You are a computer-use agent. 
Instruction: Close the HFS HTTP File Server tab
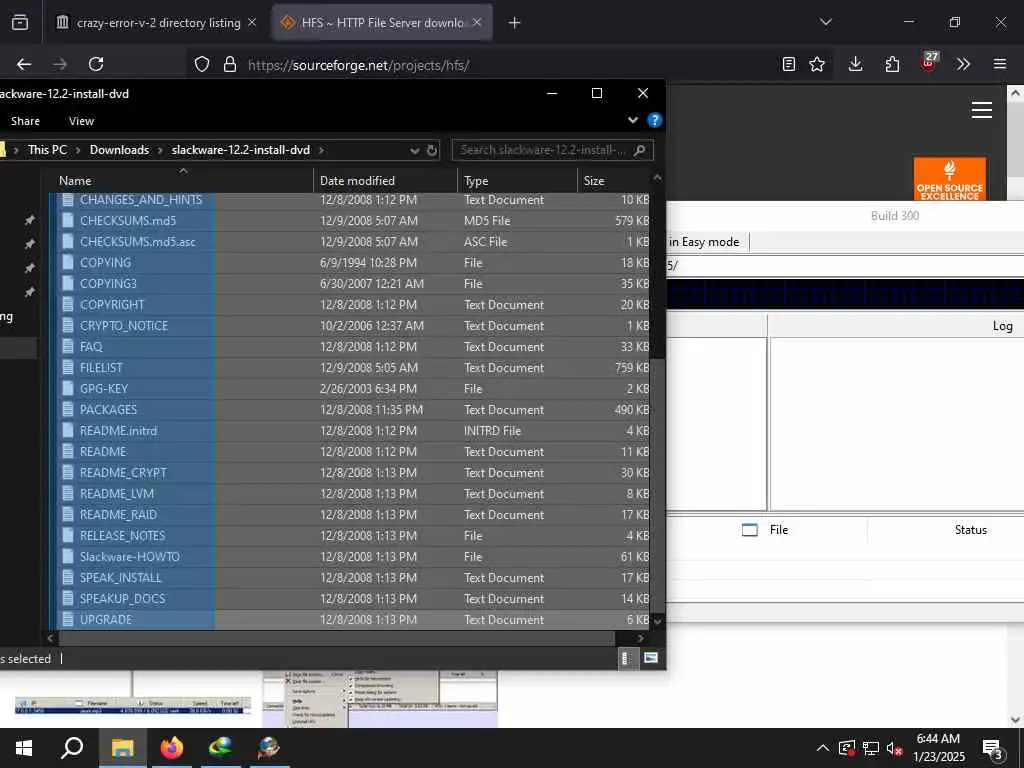[477, 23]
